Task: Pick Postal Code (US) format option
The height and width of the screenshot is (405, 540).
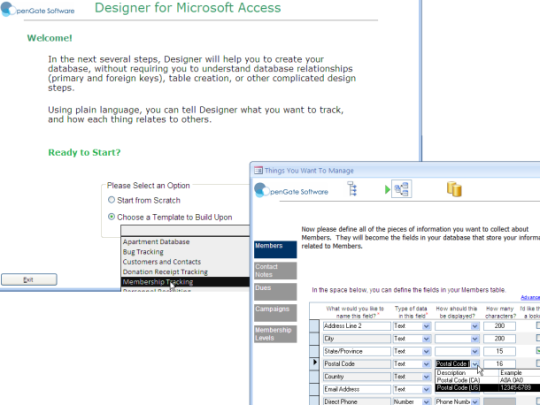Action: click(488, 388)
